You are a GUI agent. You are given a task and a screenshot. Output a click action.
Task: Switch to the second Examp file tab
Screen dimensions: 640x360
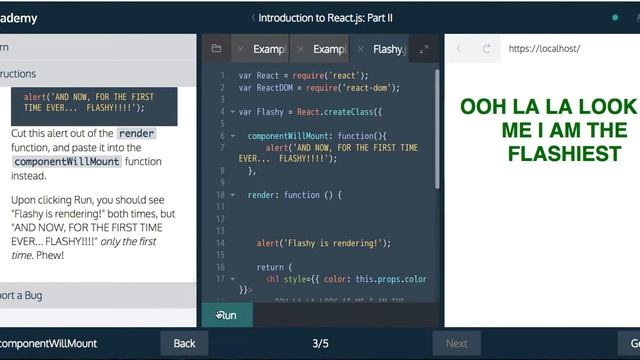pyautogui.click(x=329, y=49)
